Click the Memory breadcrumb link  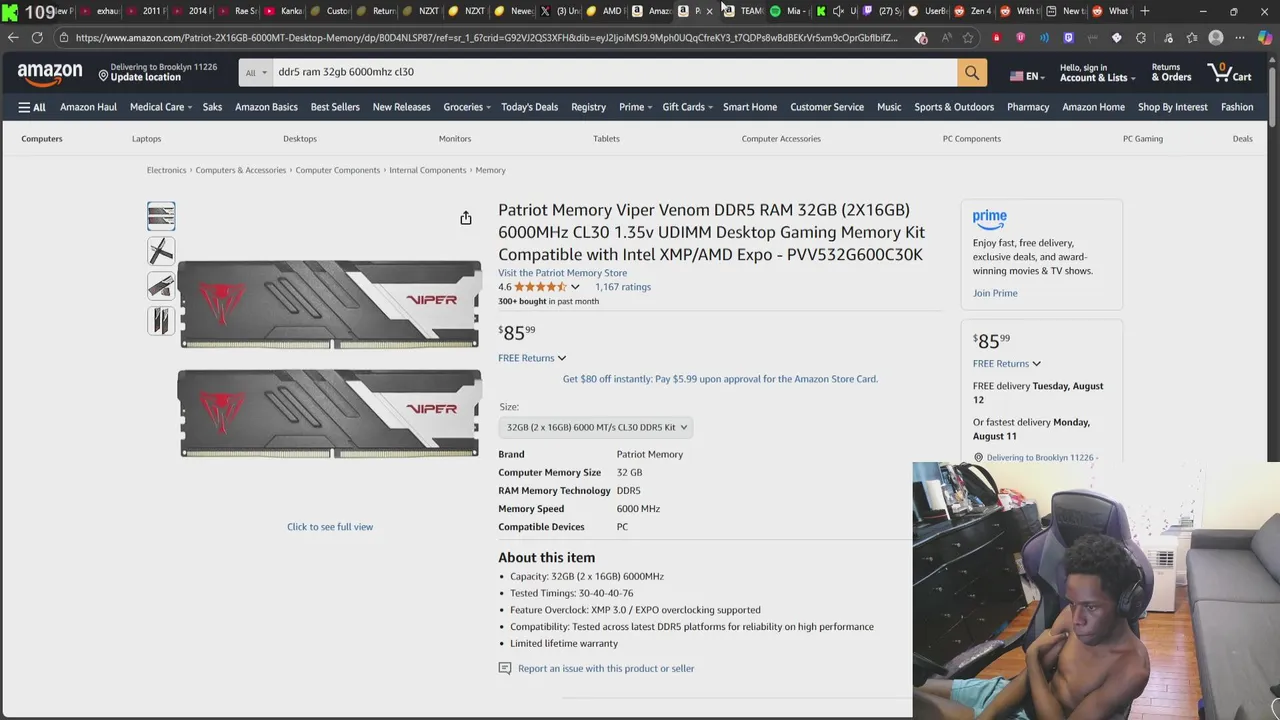click(490, 170)
